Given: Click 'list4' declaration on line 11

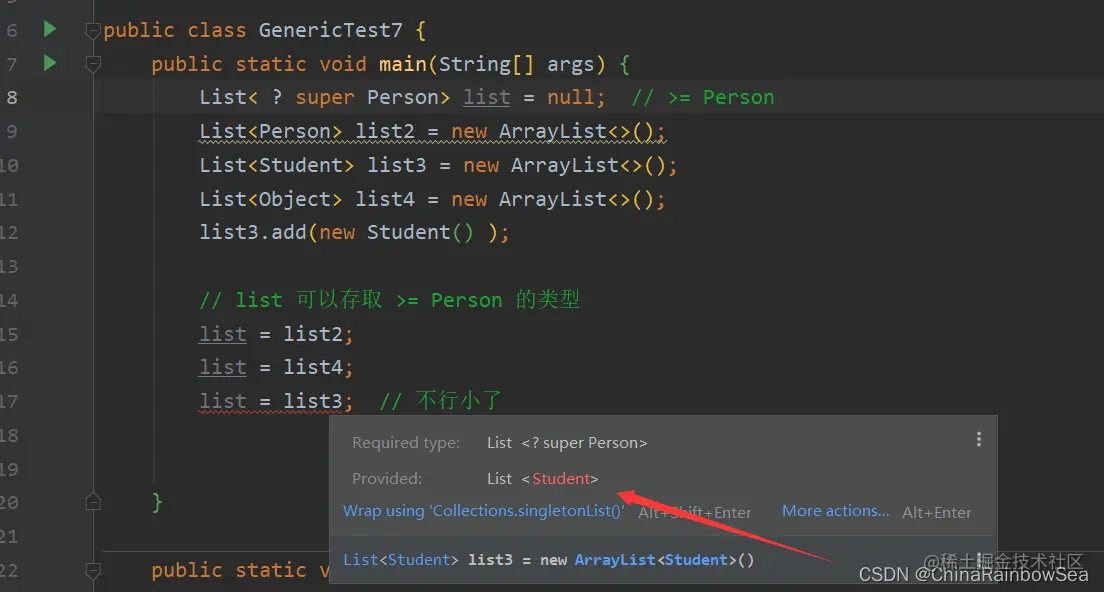Looking at the screenshot, I should (384, 199).
